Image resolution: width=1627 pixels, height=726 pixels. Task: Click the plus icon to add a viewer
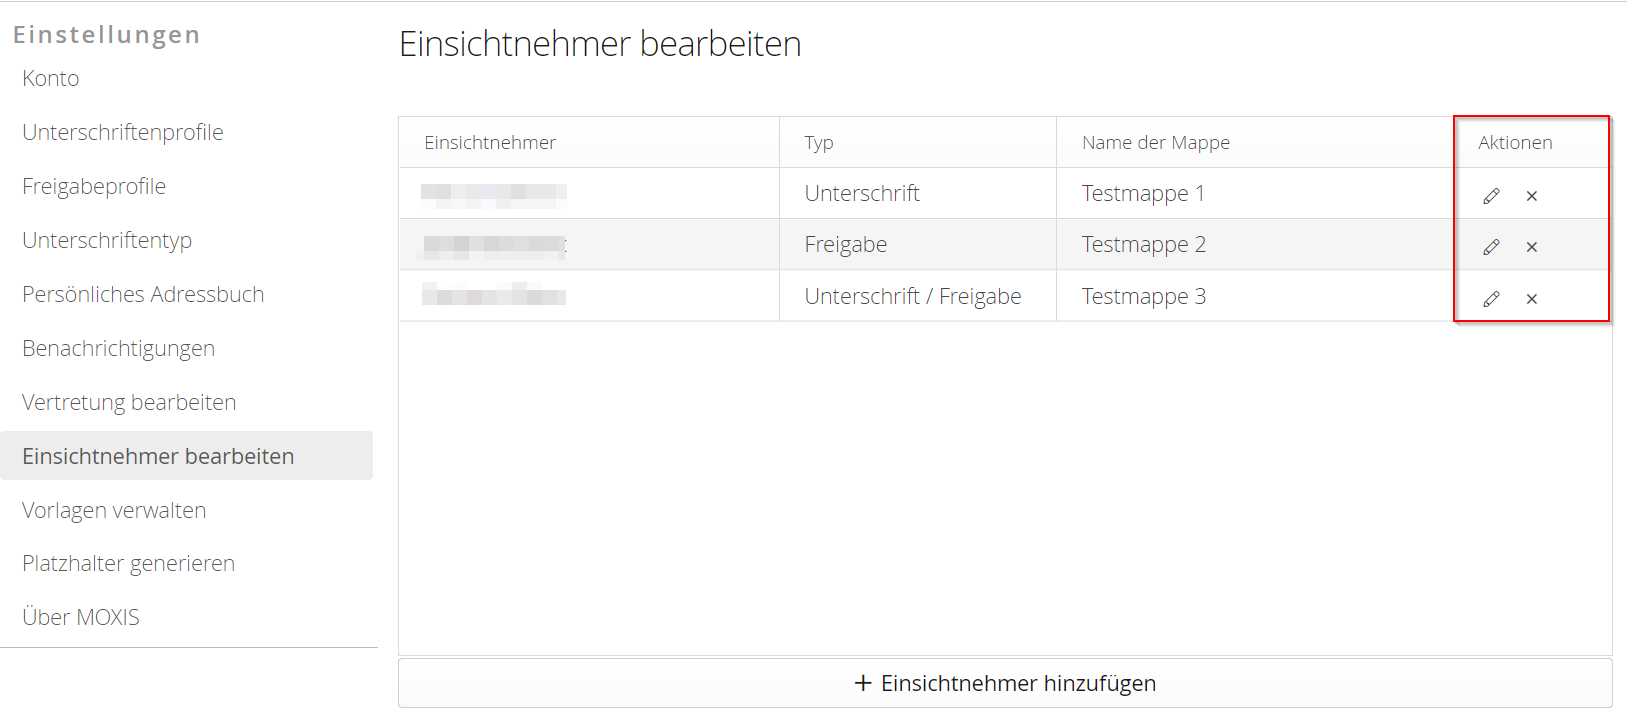[861, 683]
